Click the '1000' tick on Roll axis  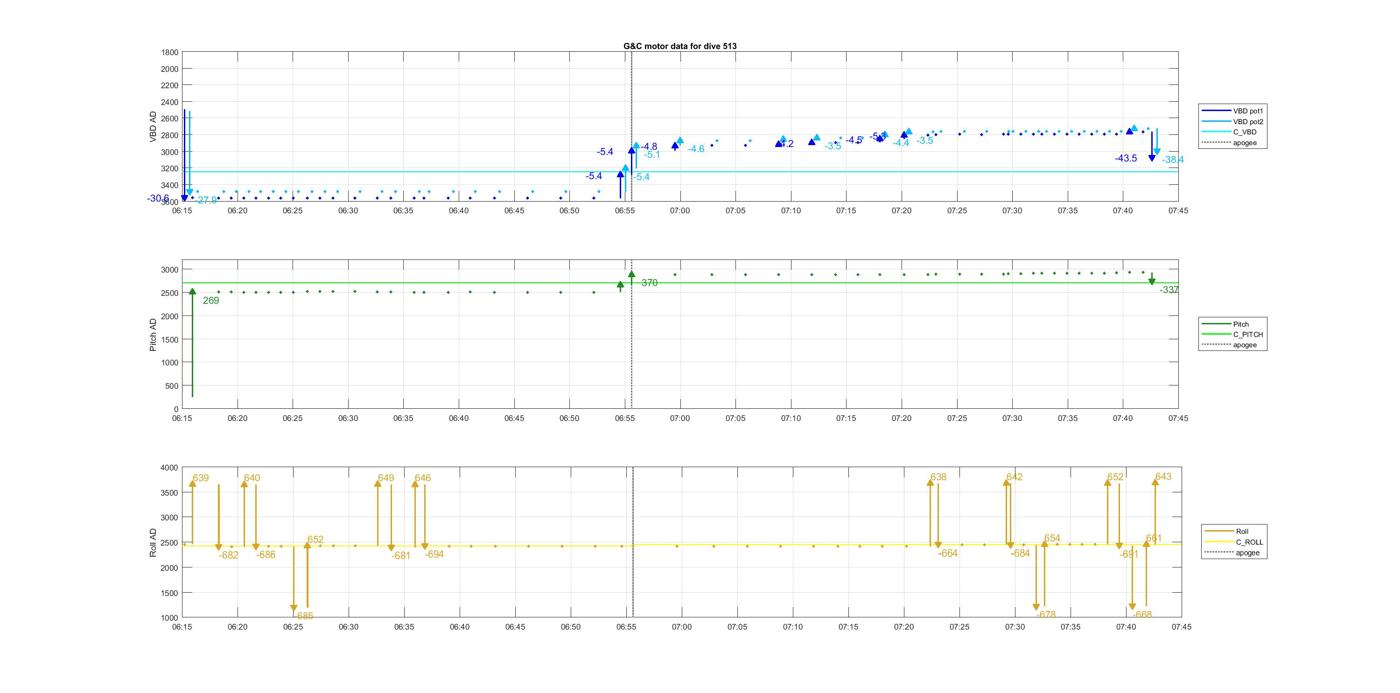pos(170,618)
